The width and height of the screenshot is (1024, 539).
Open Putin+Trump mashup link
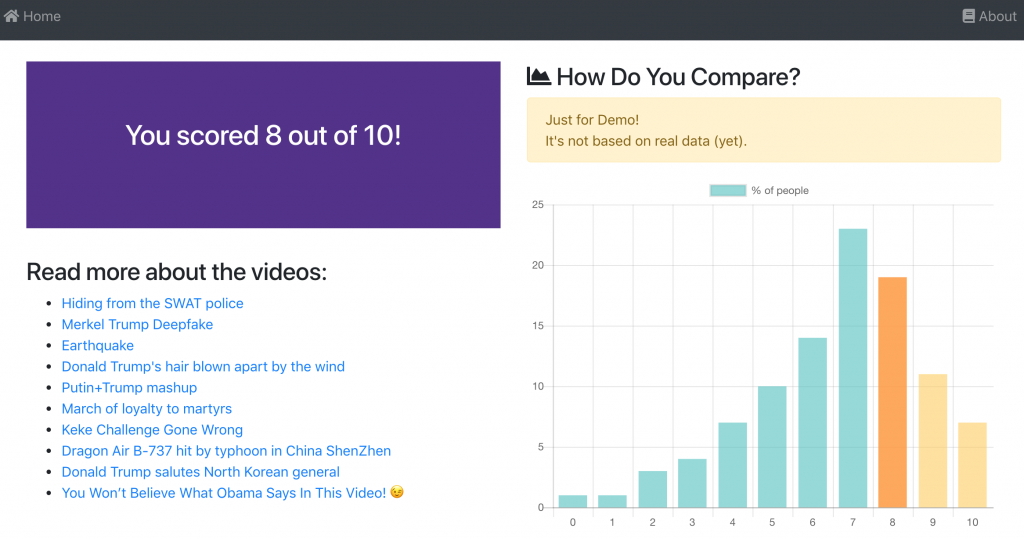click(x=129, y=387)
